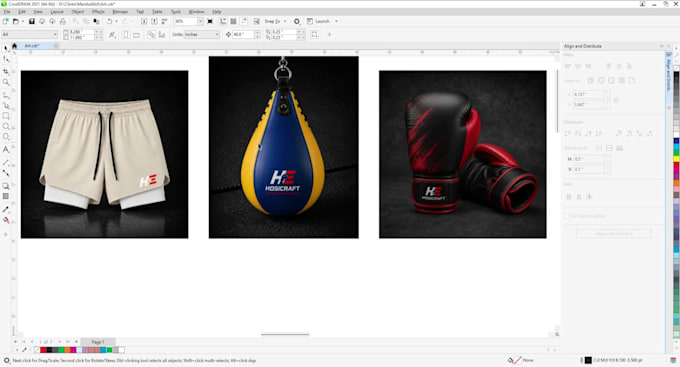Image resolution: width=680 pixels, height=367 pixels.
Task: Toggle the Snap off icon in toolbar
Action: (257, 21)
